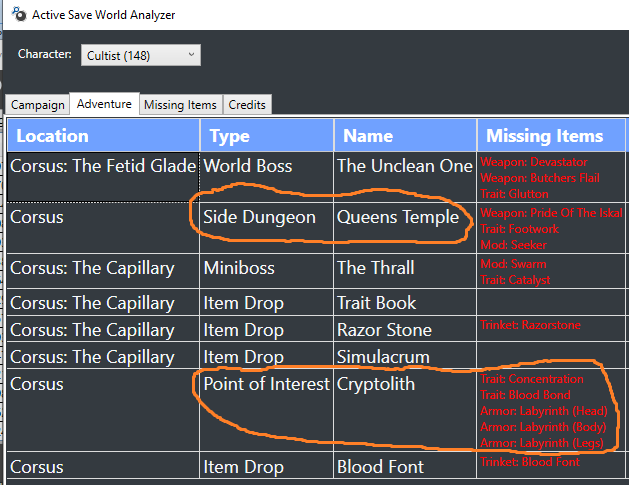This screenshot has width=629, height=485.
Task: Open the Character dropdown showing Cultist (148)
Action: click(141, 55)
